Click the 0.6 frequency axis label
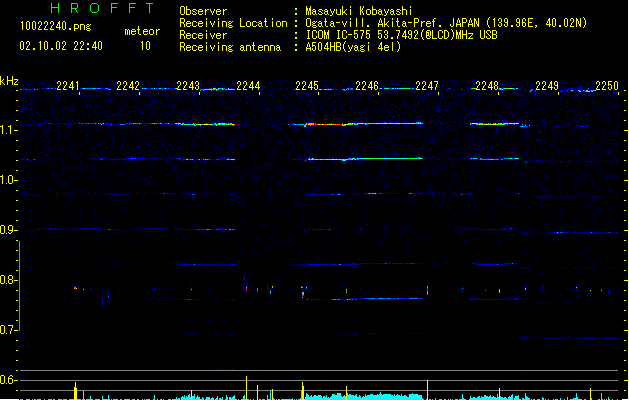This screenshot has height=400, width=629. coord(9,380)
